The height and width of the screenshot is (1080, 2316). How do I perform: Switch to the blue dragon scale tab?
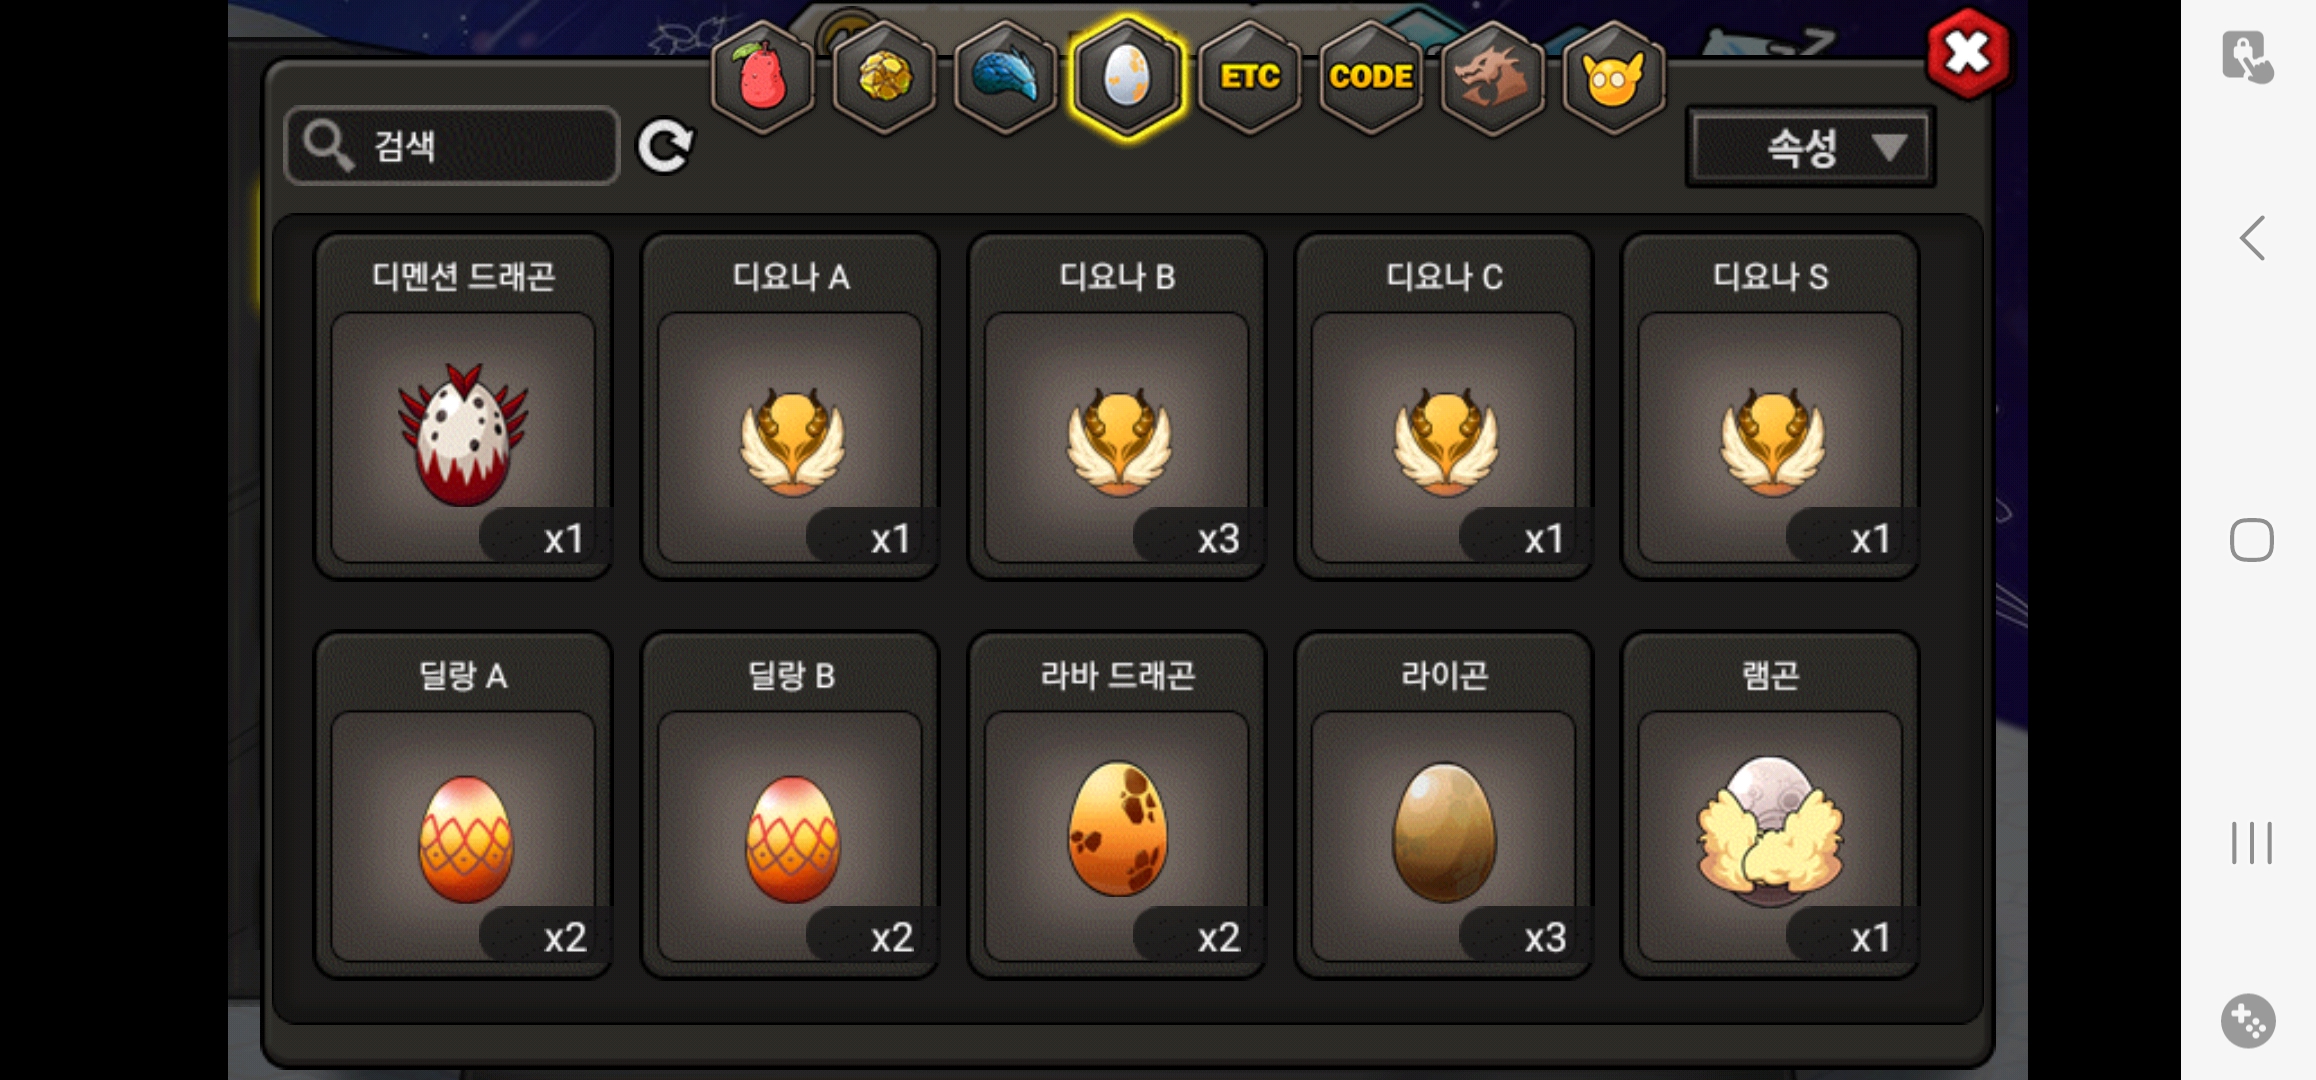point(1006,77)
